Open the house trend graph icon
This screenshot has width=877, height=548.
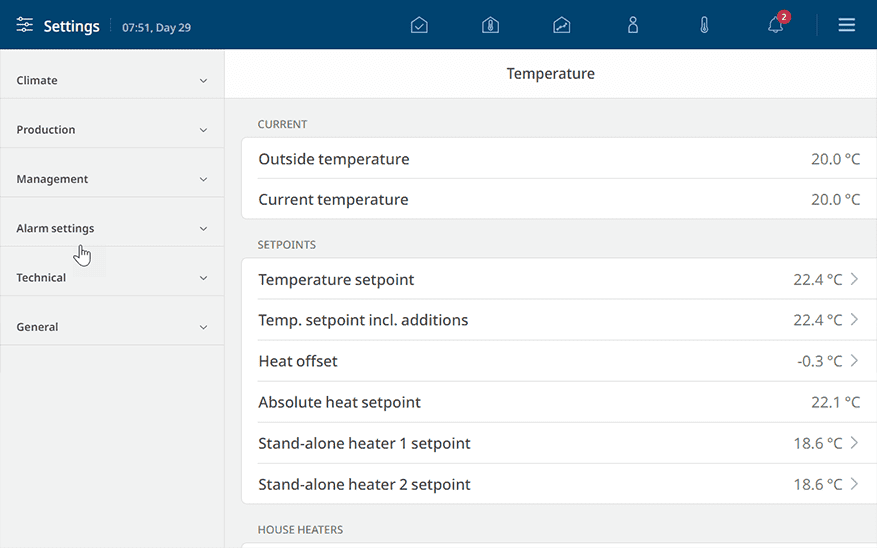(562, 25)
